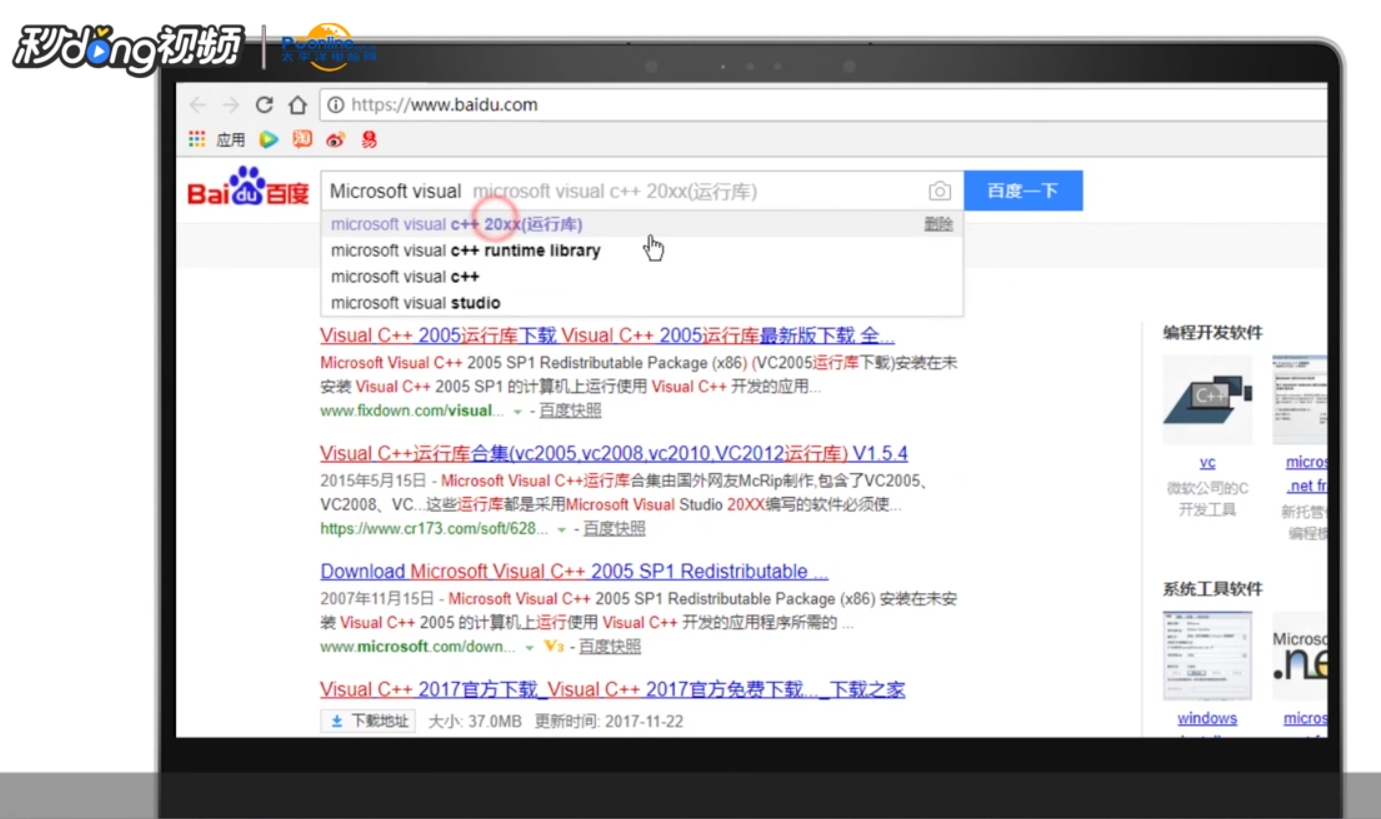Click inside the Baidu search input field
The height and width of the screenshot is (819, 1381).
pyautogui.click(x=600, y=190)
